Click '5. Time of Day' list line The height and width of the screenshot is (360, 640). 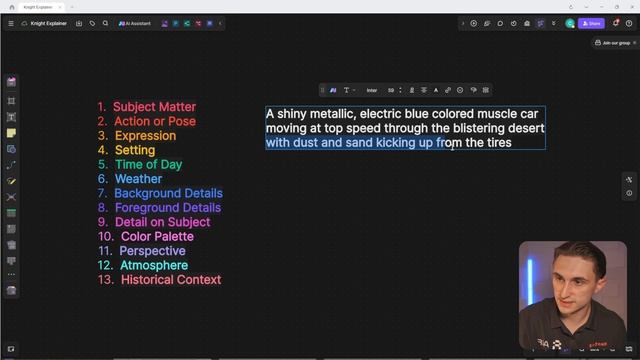[x=140, y=164]
